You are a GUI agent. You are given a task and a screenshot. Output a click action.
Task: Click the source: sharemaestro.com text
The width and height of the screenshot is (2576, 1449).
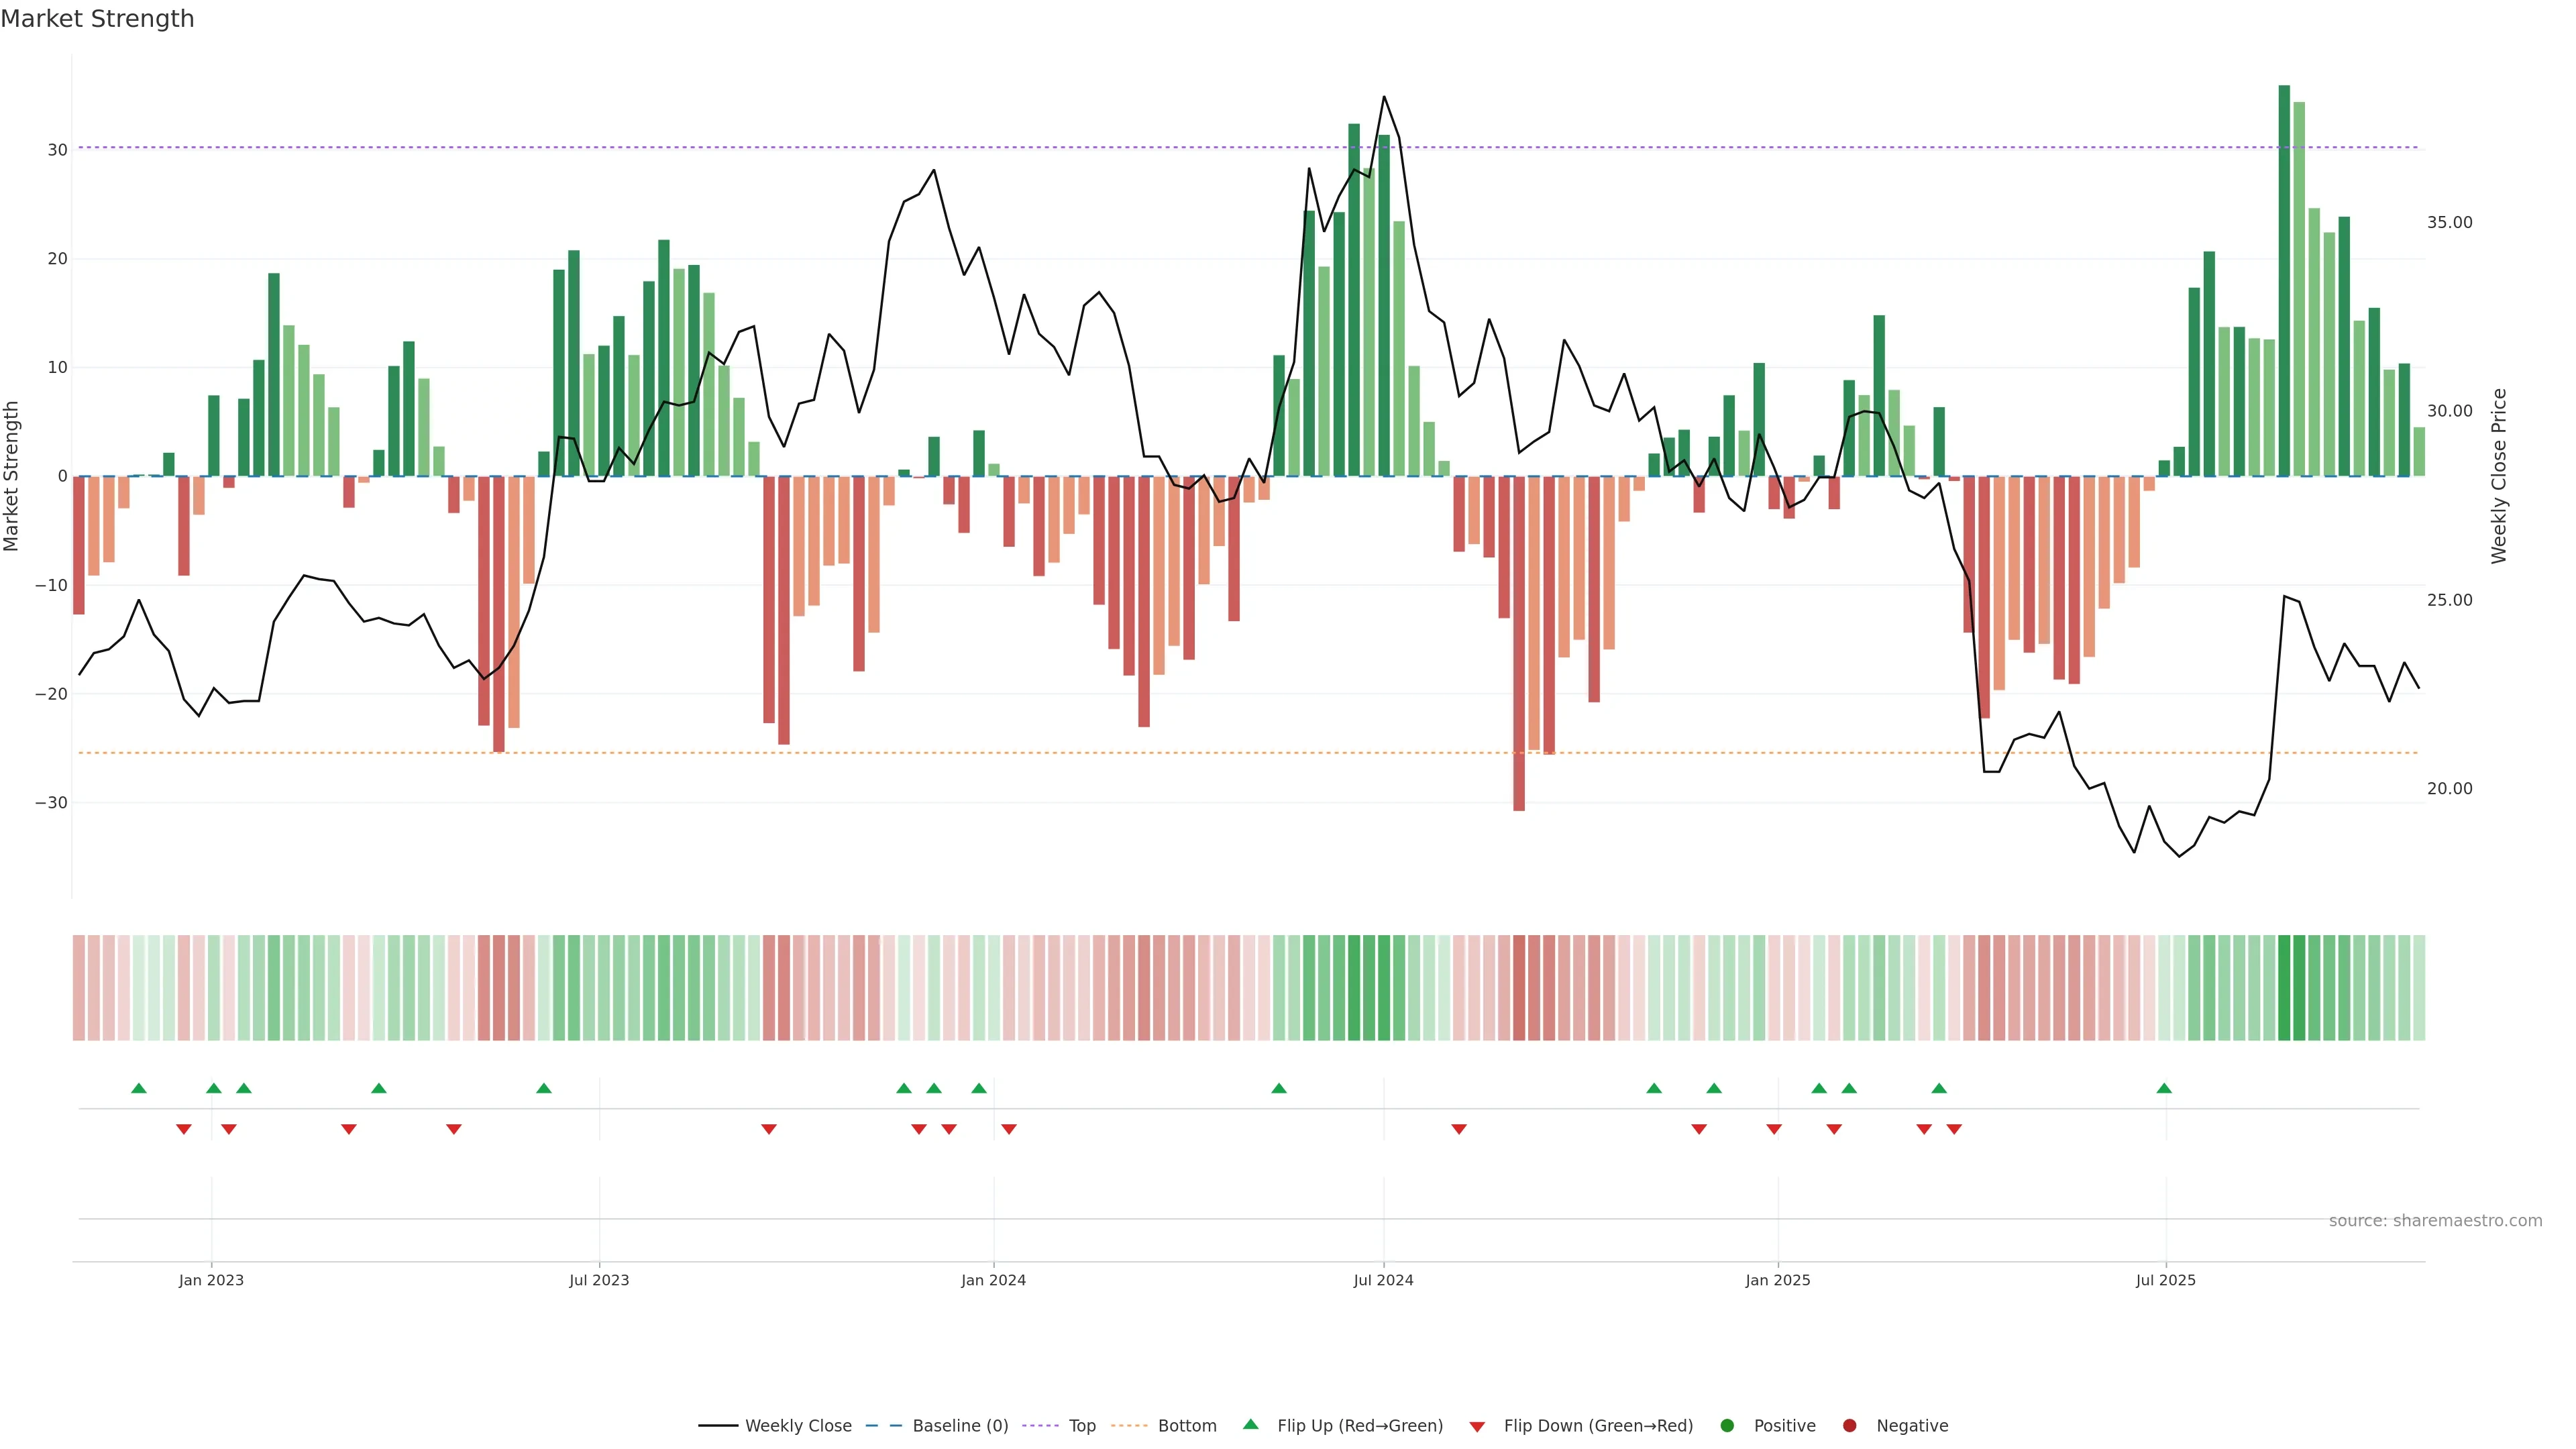[x=2435, y=1221]
